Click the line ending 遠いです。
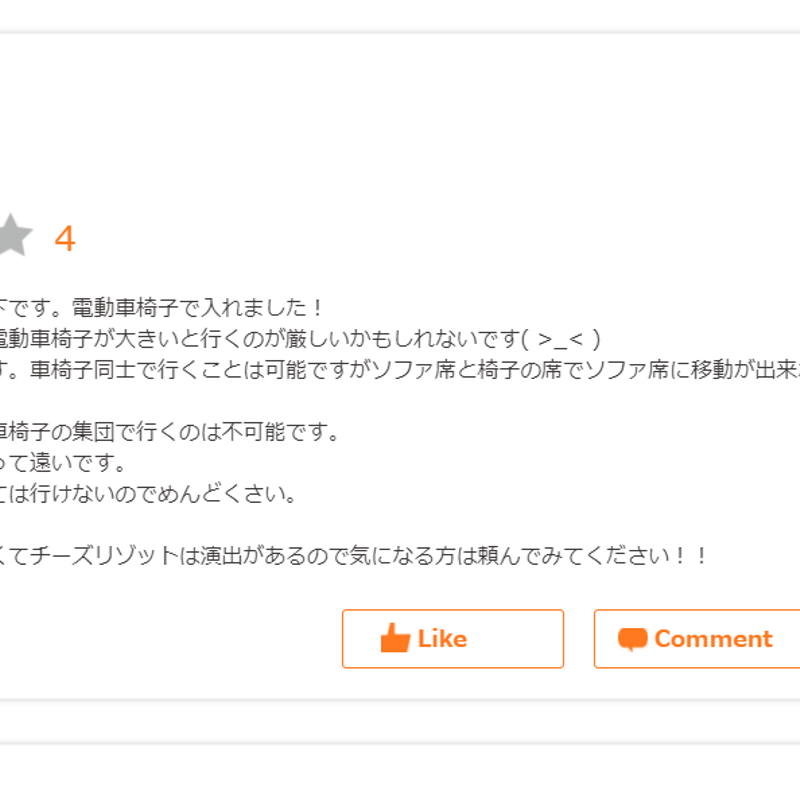This screenshot has width=800, height=800. point(63,463)
